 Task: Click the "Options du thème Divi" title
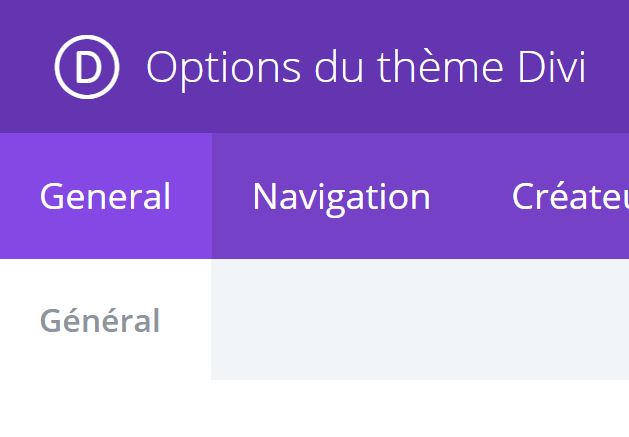pos(365,67)
